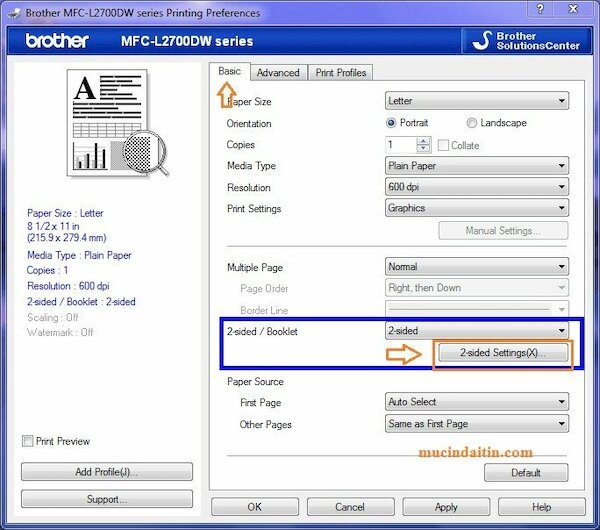Click the Default button
This screenshot has width=600, height=530.
(526, 473)
